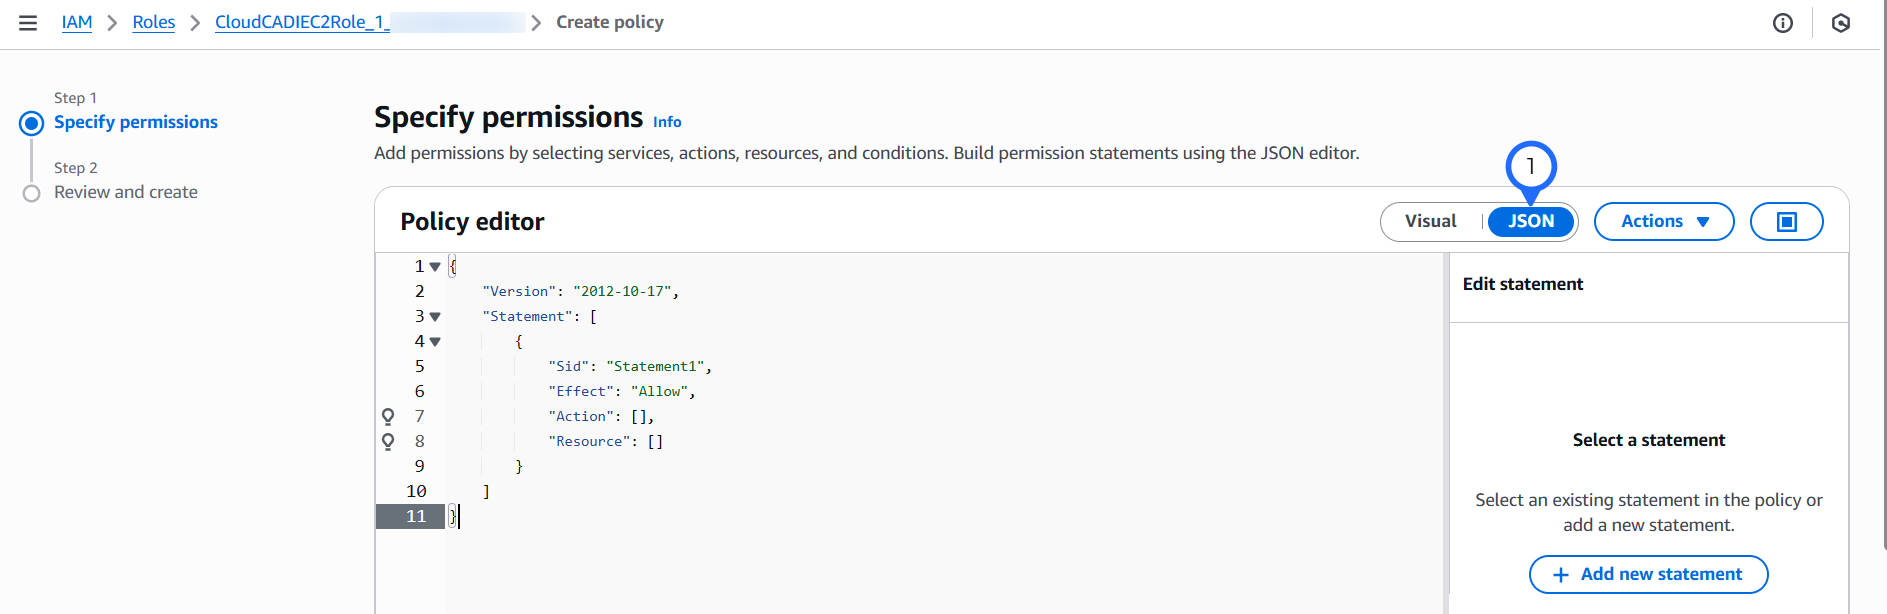Viewport: 1887px width, 614px height.
Task: Open the Actions dropdown menu
Action: (x=1663, y=222)
